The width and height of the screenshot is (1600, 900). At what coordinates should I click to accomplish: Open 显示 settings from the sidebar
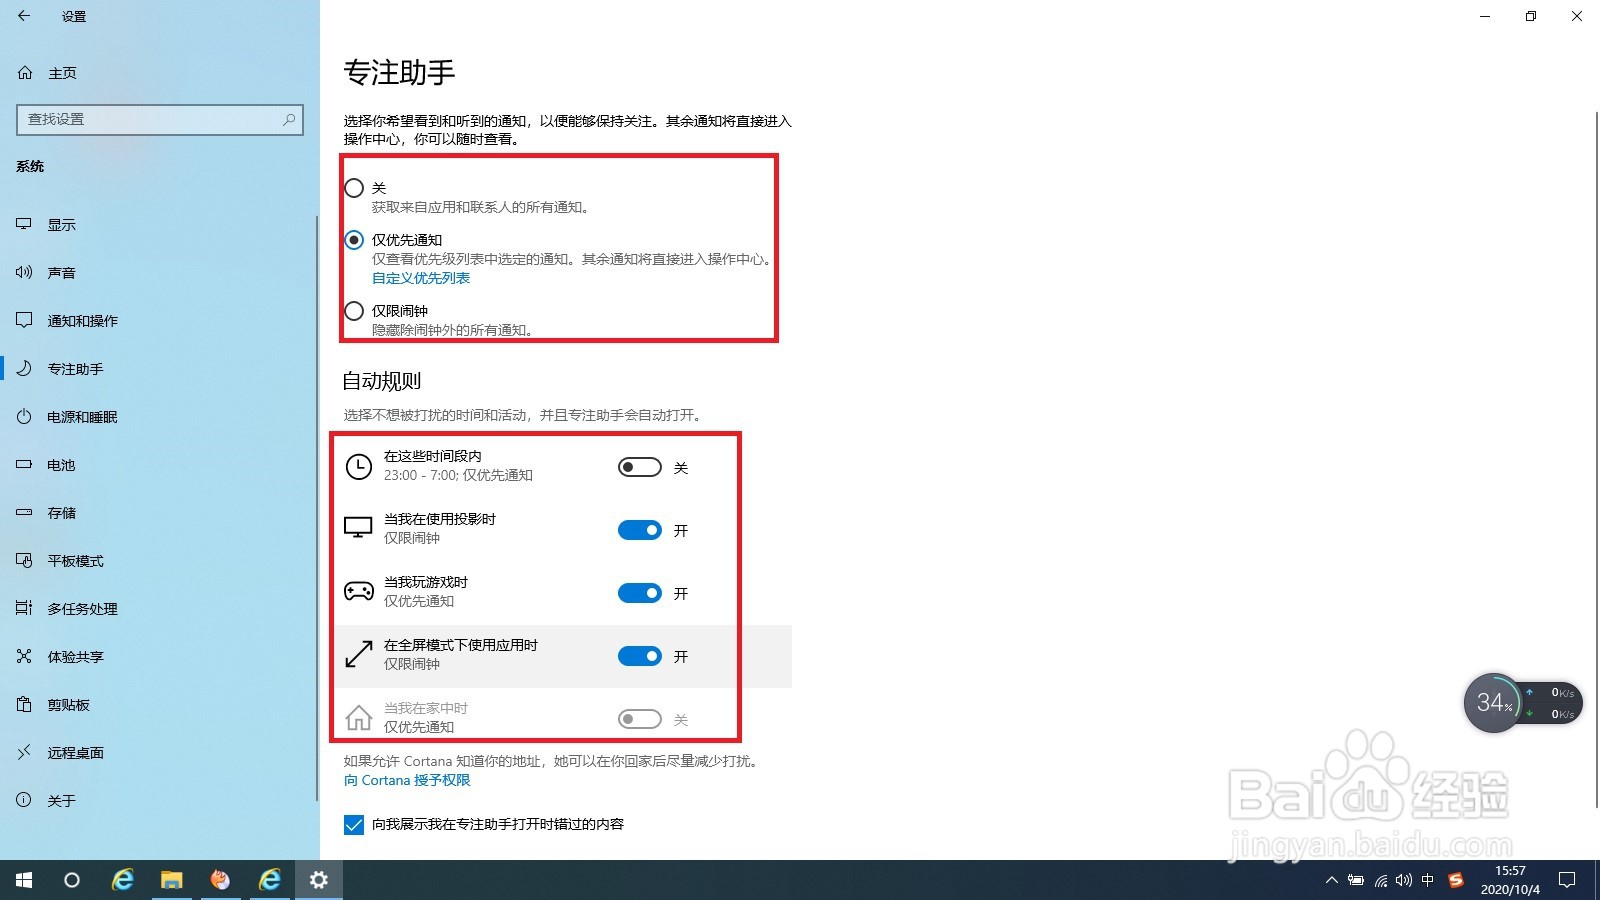point(61,224)
